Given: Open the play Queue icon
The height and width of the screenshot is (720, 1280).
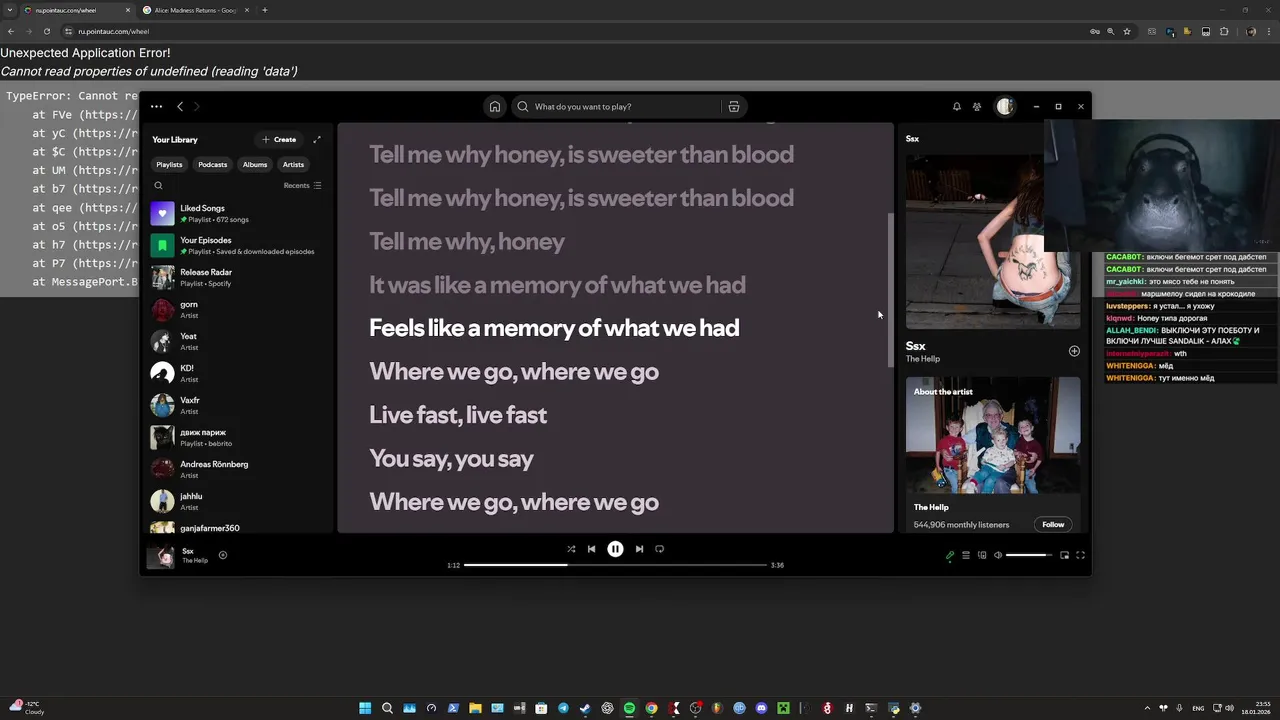Looking at the screenshot, I should pos(966,555).
